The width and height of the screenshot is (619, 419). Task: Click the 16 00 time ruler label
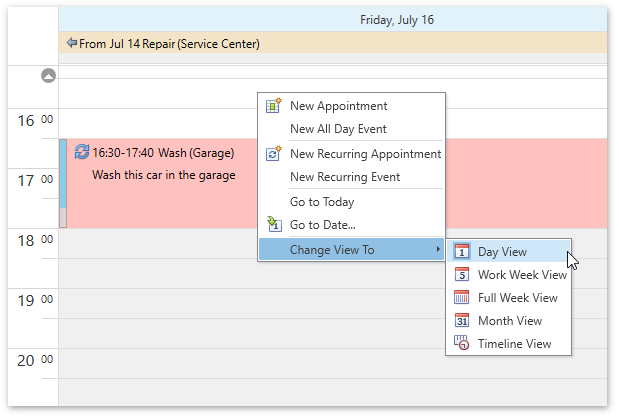point(35,120)
